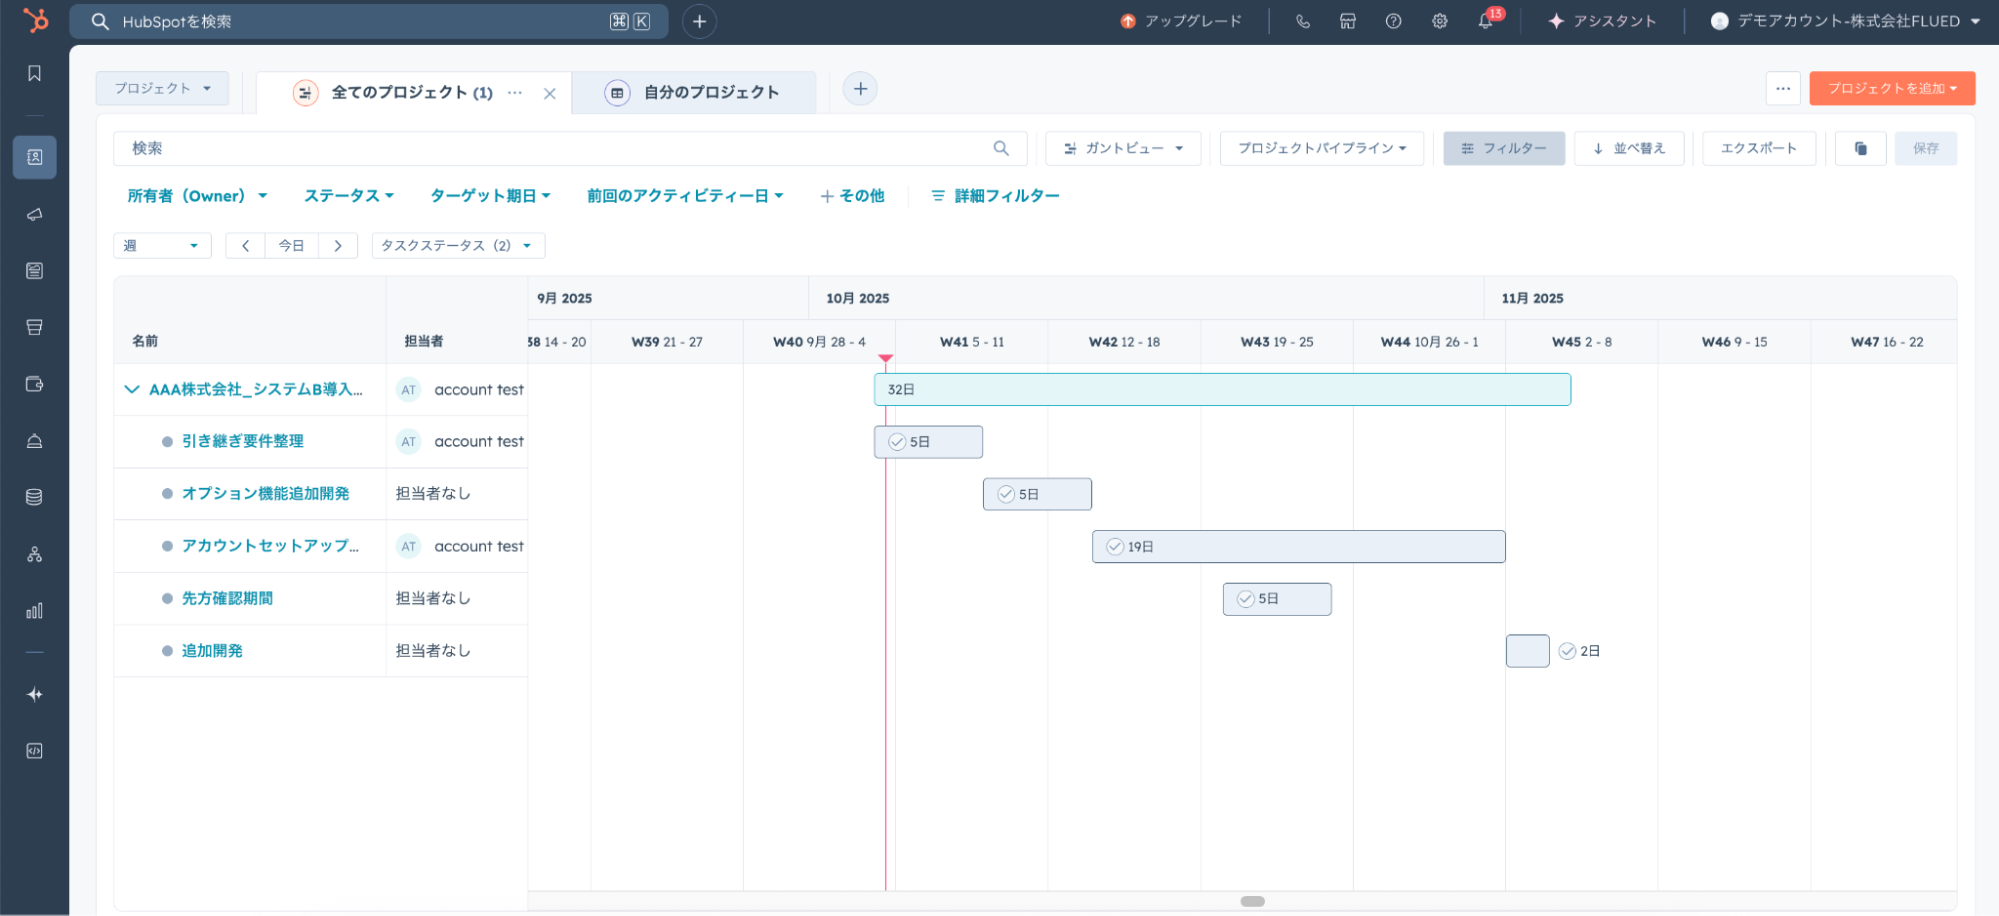
Task: Click the horizontal timeline scrollbar handle
Action: click(x=1252, y=901)
